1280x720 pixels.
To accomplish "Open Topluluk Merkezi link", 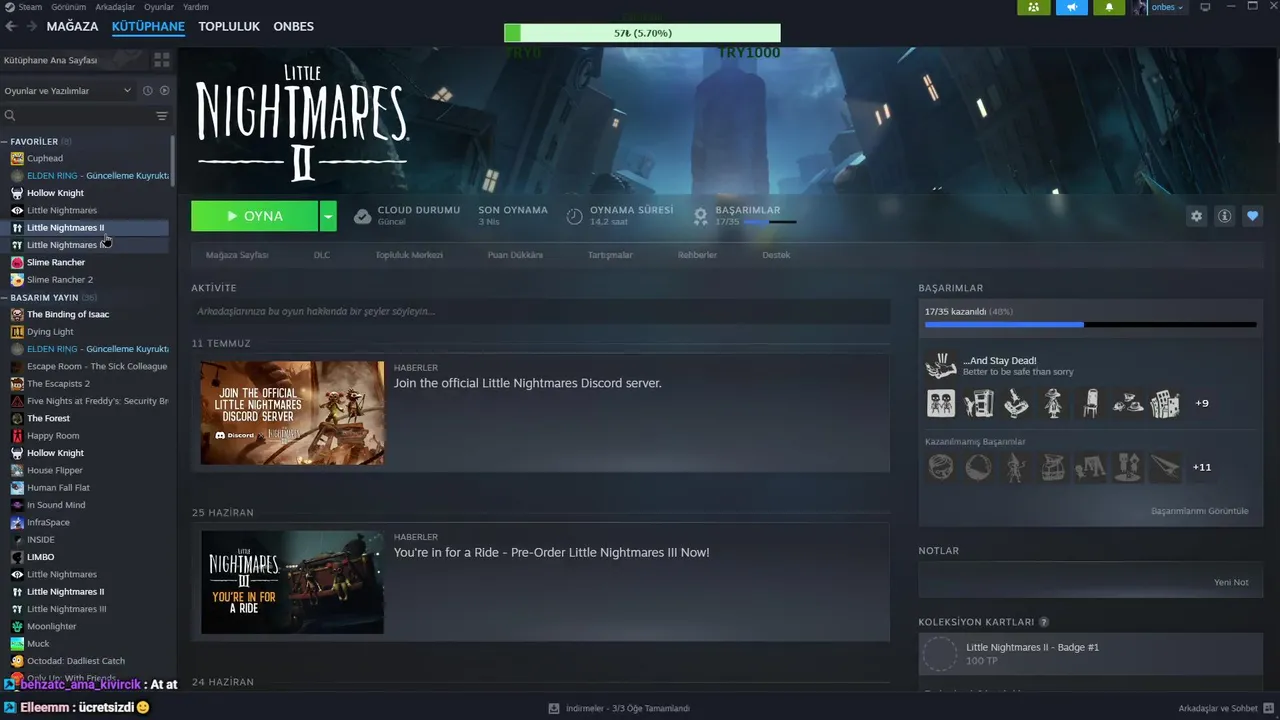I will [409, 255].
